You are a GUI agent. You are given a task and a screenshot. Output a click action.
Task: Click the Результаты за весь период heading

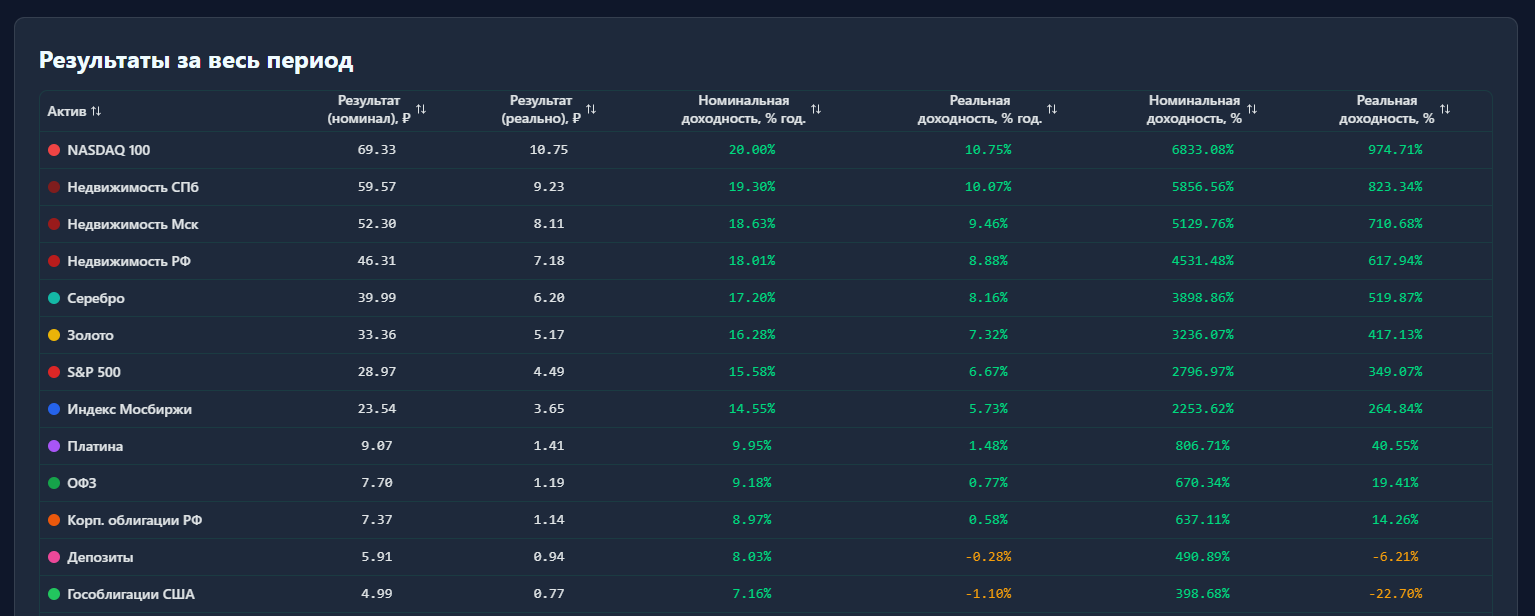point(196,60)
